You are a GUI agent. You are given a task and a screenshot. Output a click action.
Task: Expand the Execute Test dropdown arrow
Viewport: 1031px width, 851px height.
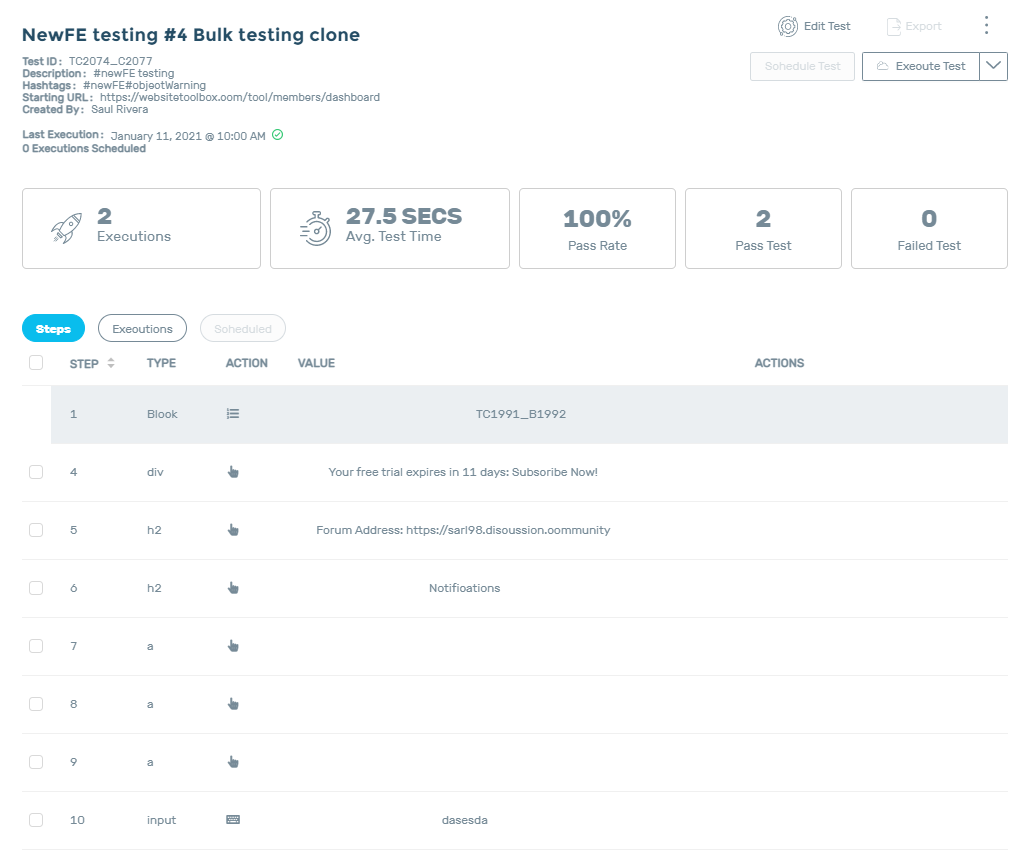[993, 66]
